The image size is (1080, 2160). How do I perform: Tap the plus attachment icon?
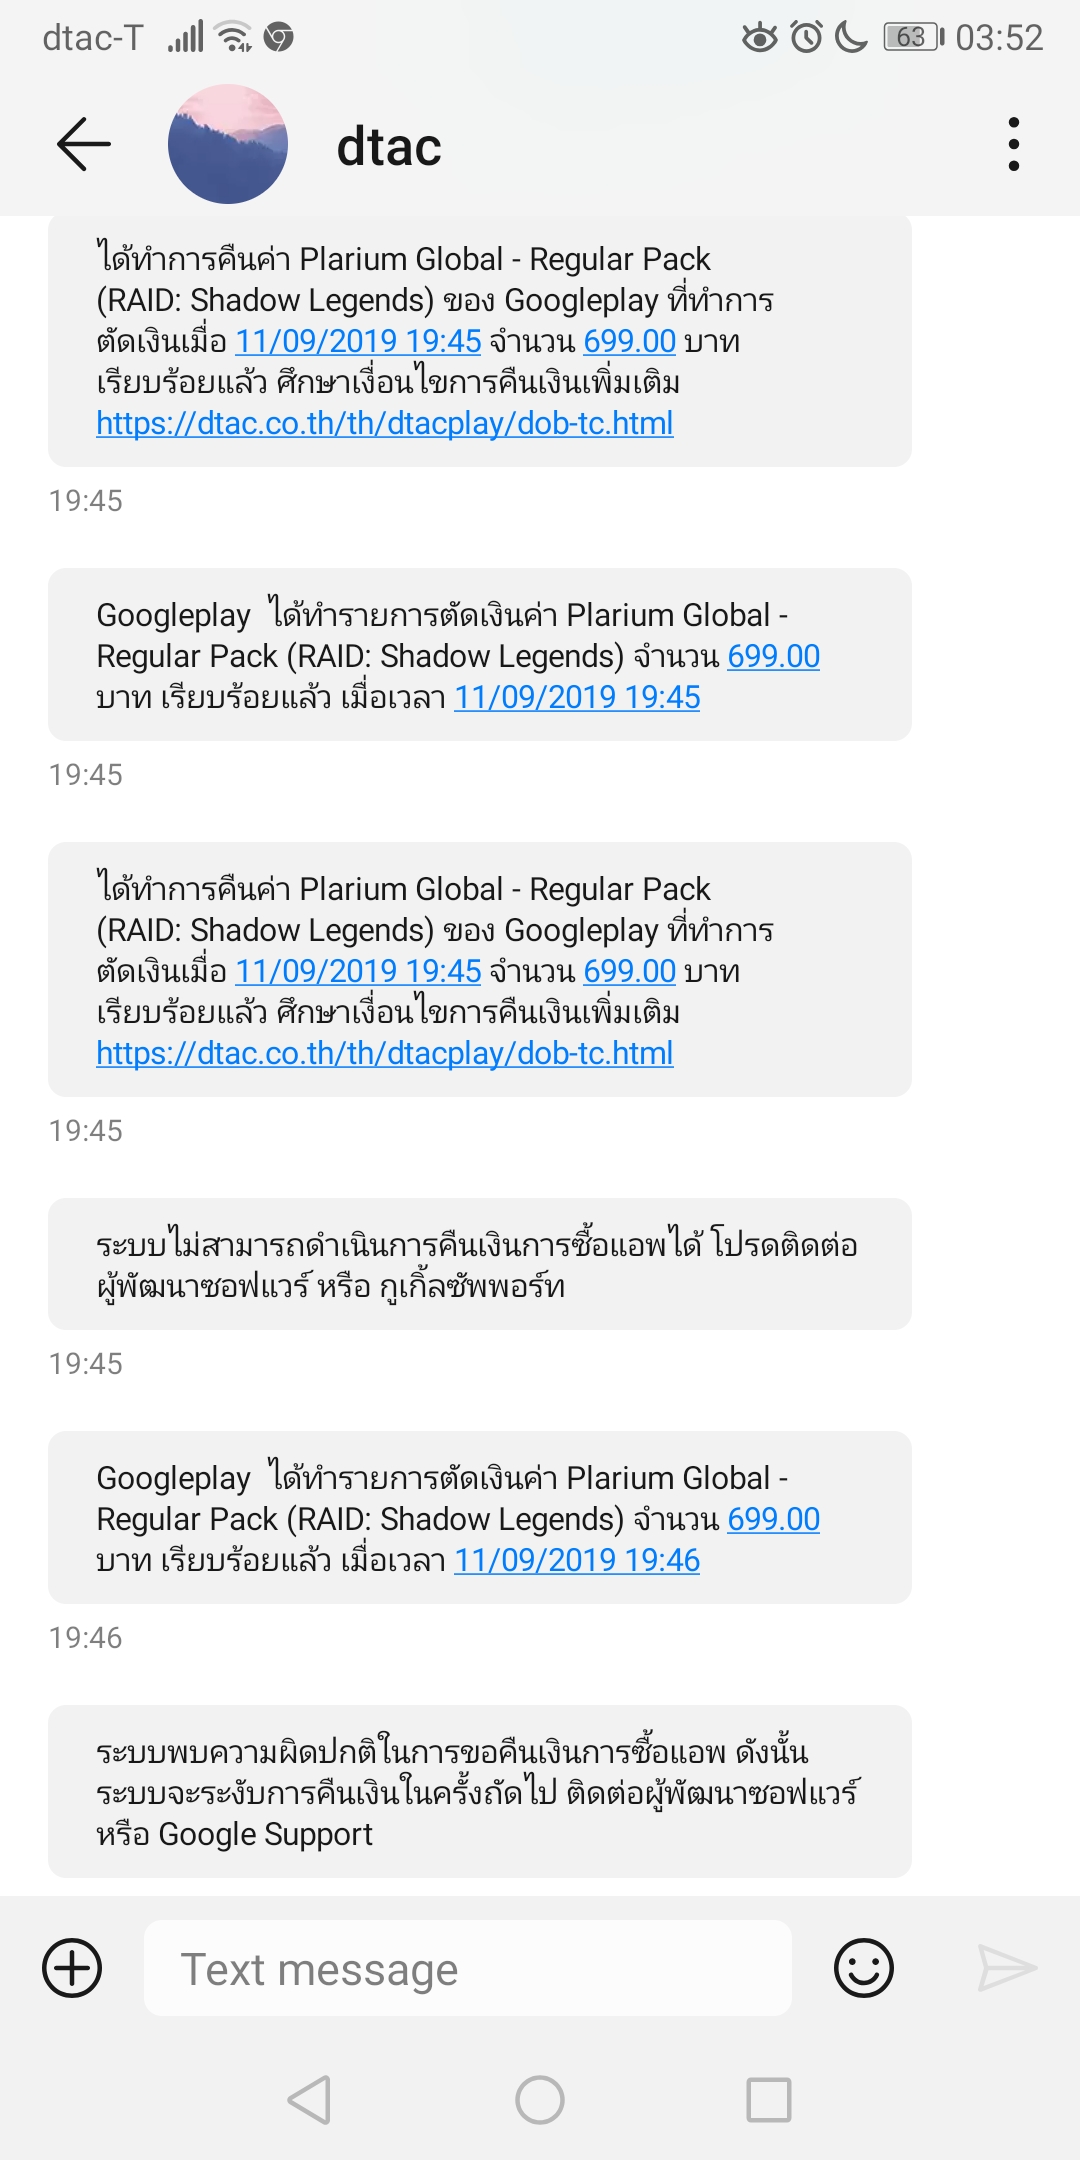click(73, 1968)
